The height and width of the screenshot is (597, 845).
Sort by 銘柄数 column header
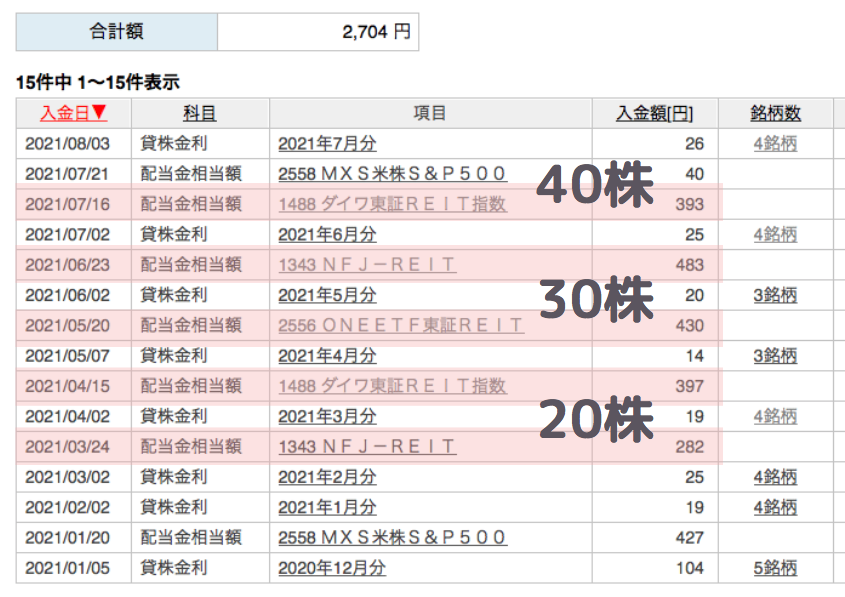tap(775, 113)
